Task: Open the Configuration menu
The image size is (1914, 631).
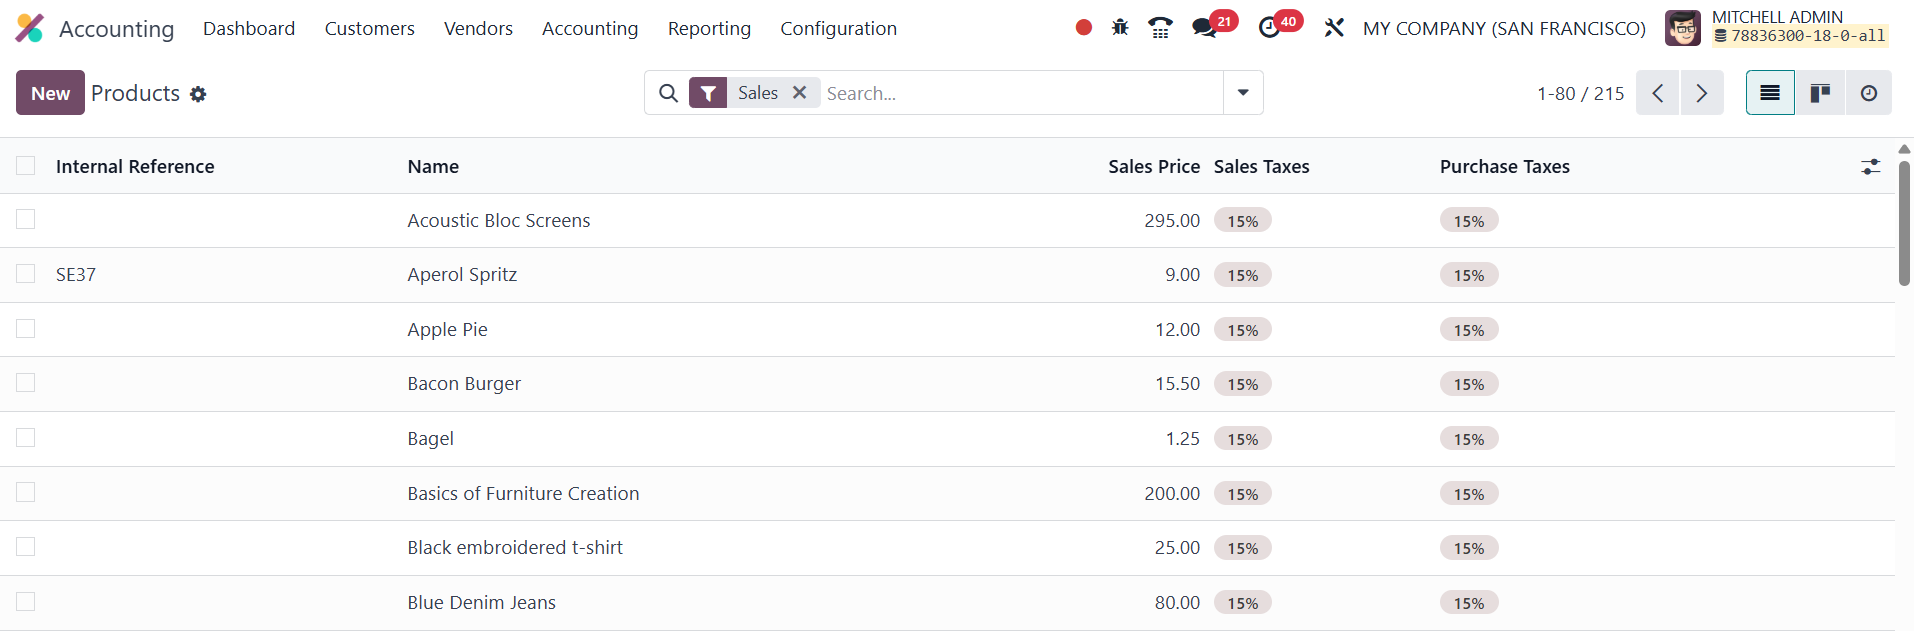Action: tap(838, 29)
